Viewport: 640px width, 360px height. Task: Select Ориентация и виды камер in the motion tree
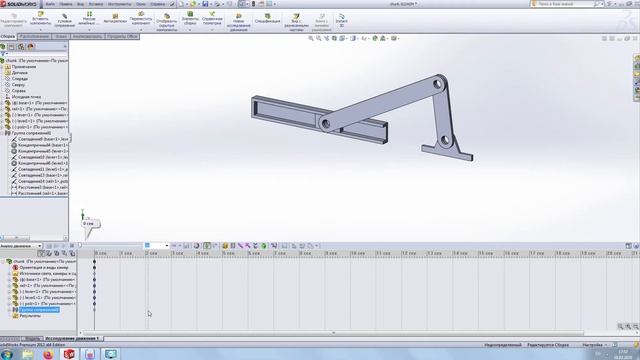click(44, 268)
